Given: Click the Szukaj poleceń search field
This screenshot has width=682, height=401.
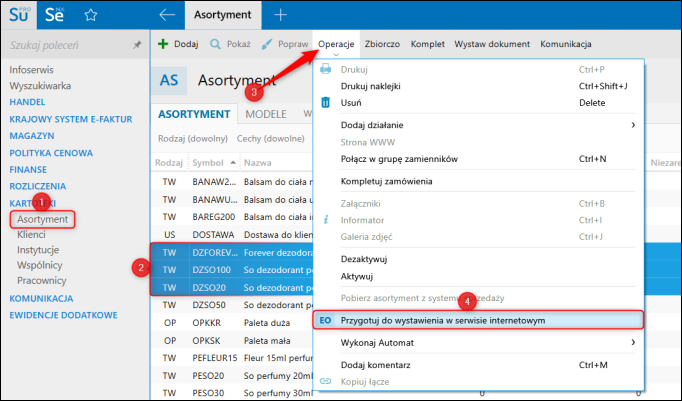Looking at the screenshot, I should coord(70,45).
